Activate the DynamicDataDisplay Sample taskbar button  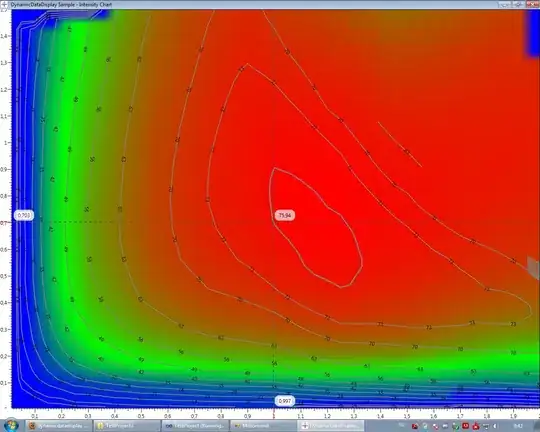331,426
